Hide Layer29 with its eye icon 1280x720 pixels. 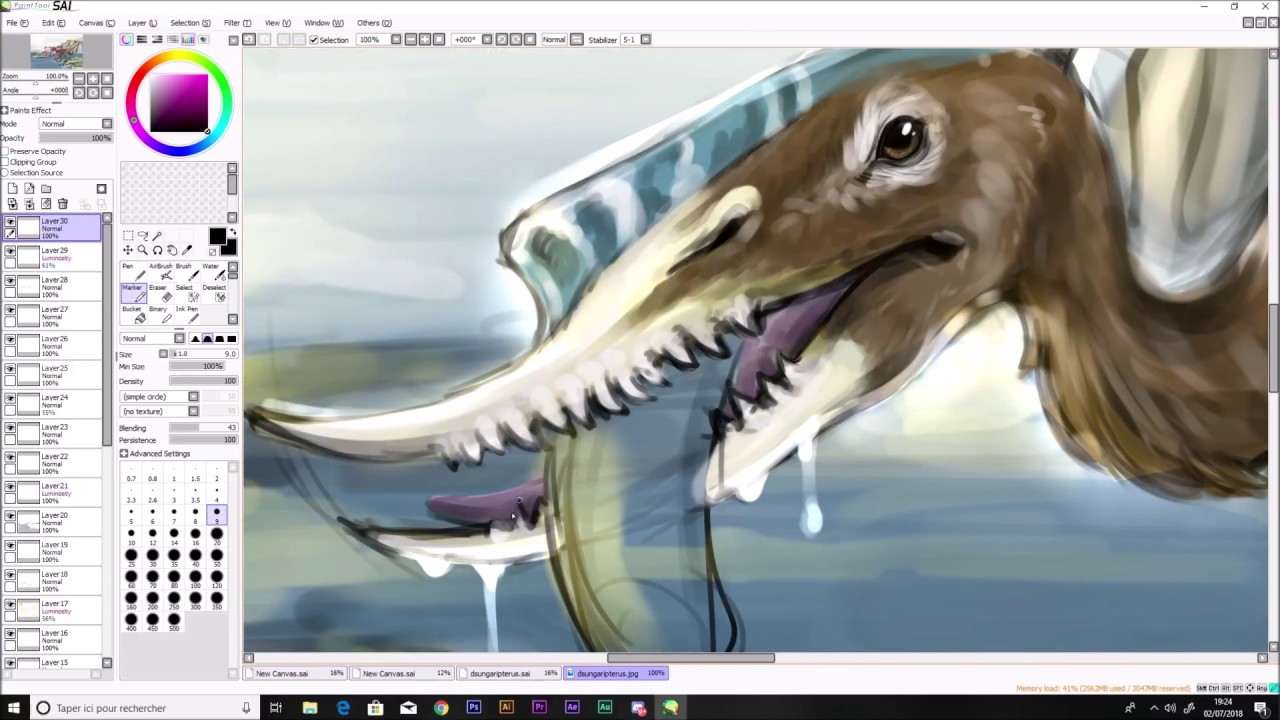(x=10, y=251)
